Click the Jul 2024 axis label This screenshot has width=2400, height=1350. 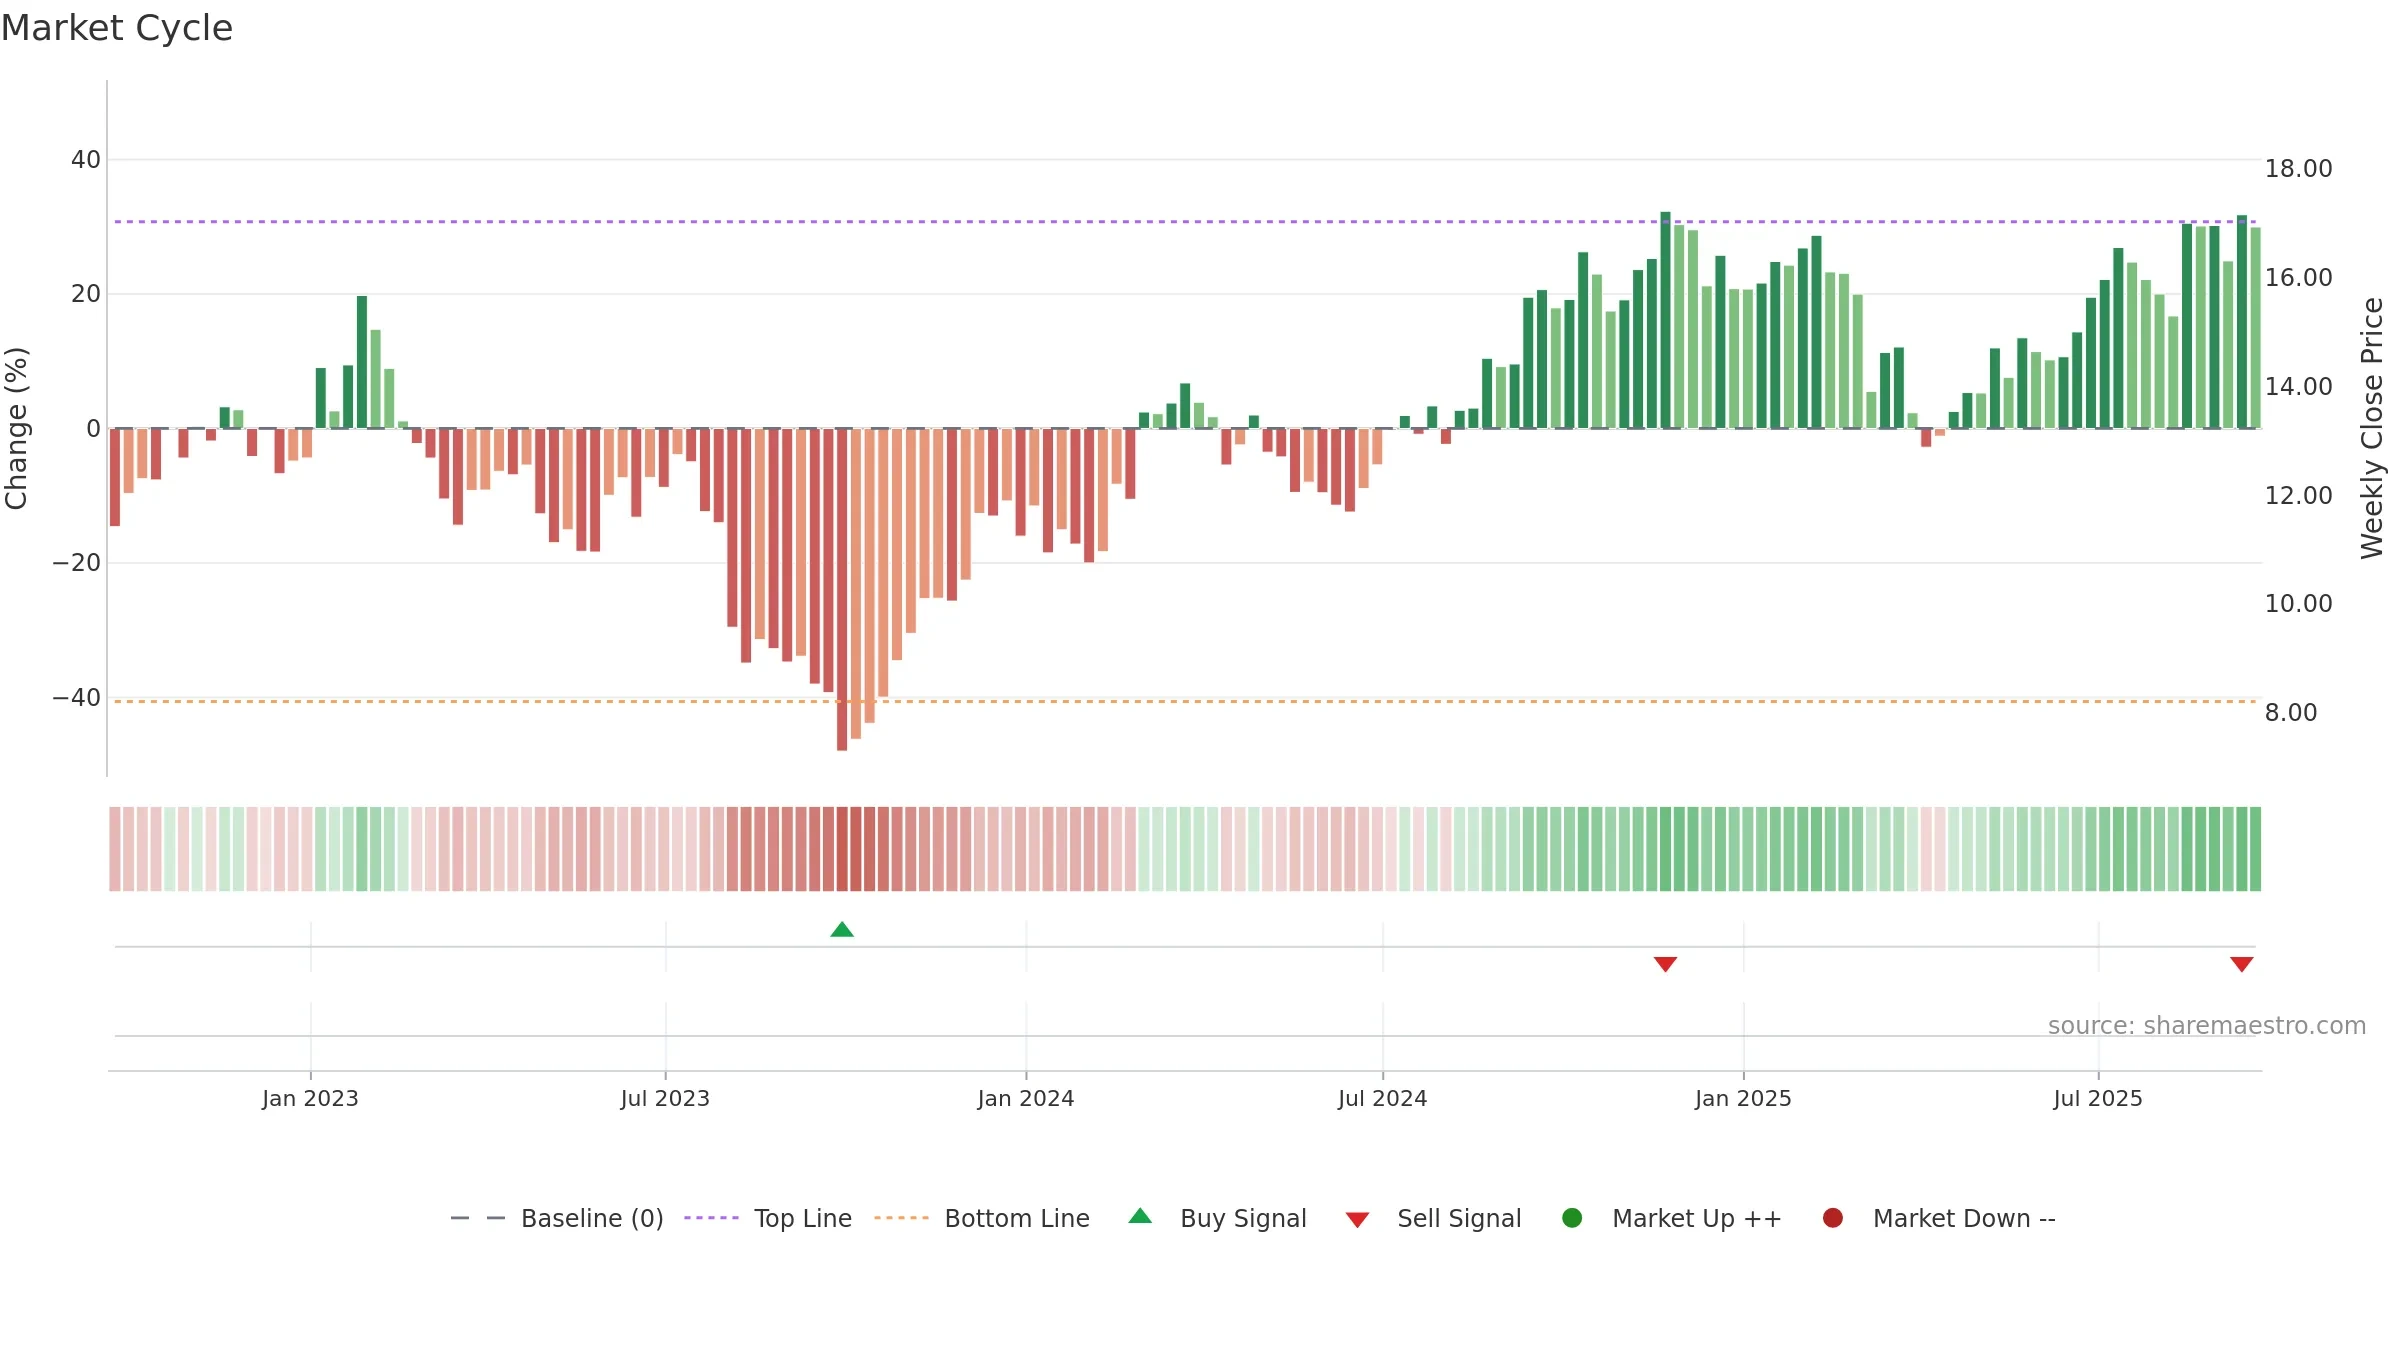coord(1383,1098)
